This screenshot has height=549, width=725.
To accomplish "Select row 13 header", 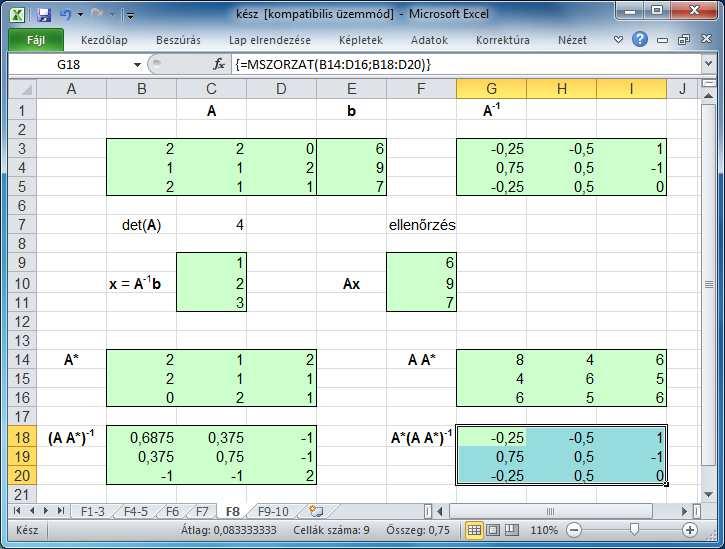I will pos(22,340).
